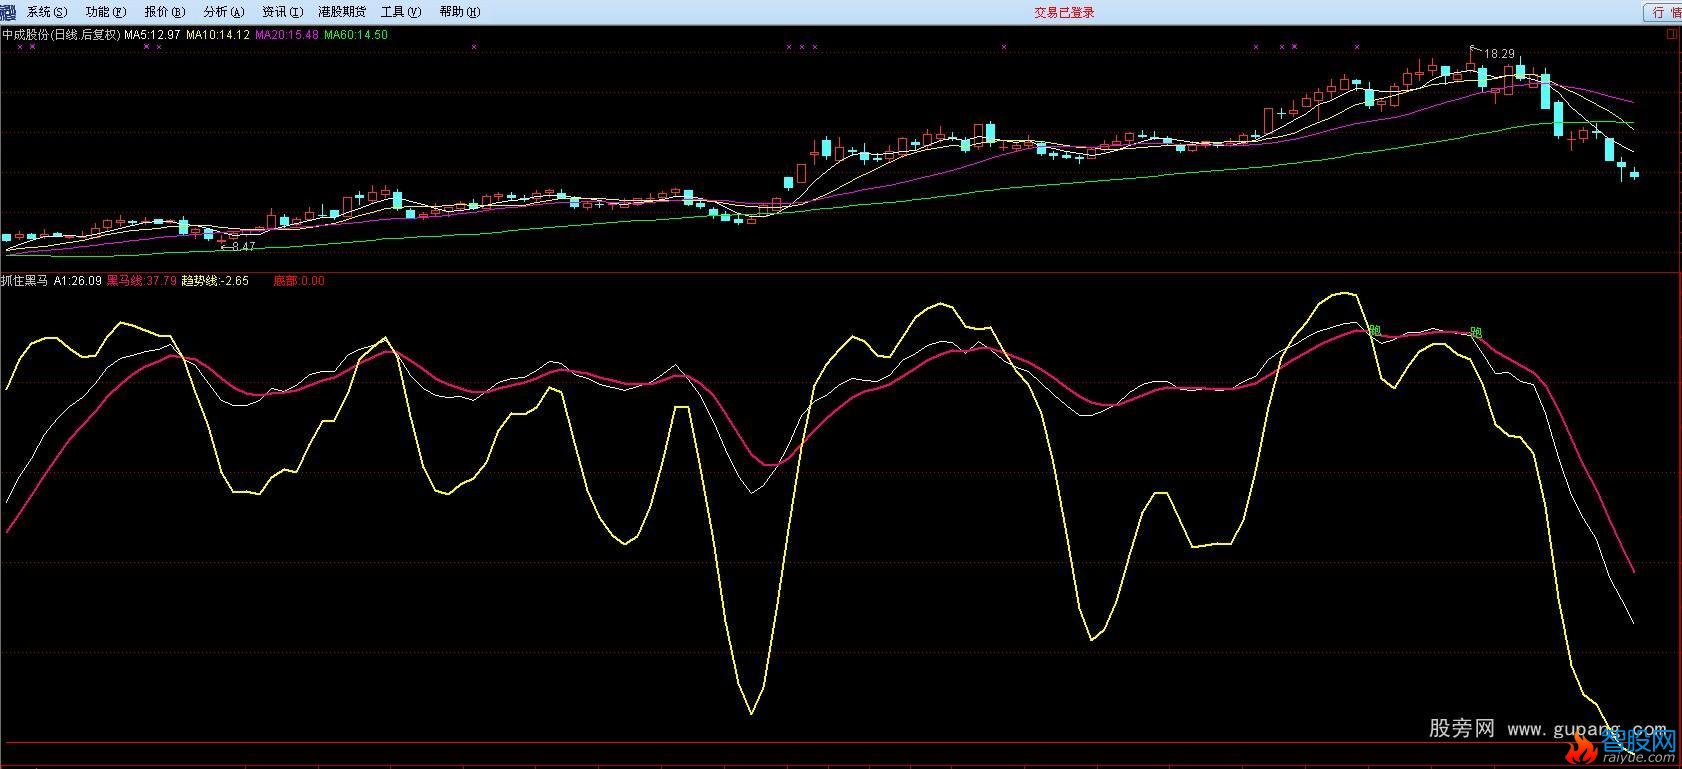The height and width of the screenshot is (769, 1682).
Task: Open the 报价(B) menu
Action: click(x=165, y=12)
